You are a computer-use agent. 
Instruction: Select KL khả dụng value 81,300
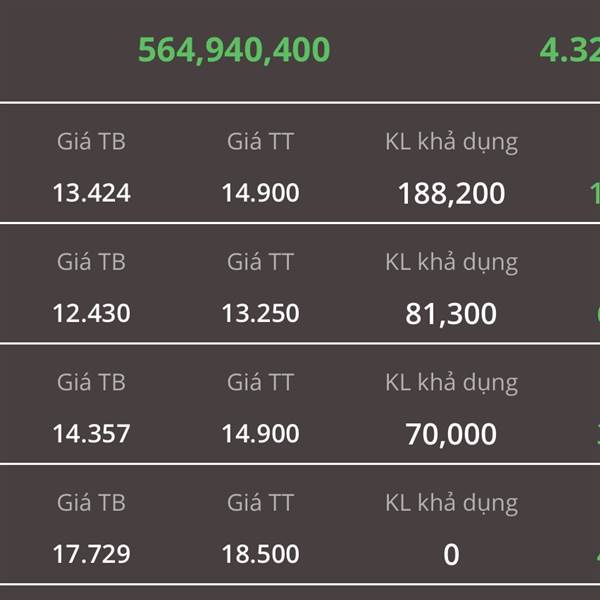pyautogui.click(x=451, y=314)
